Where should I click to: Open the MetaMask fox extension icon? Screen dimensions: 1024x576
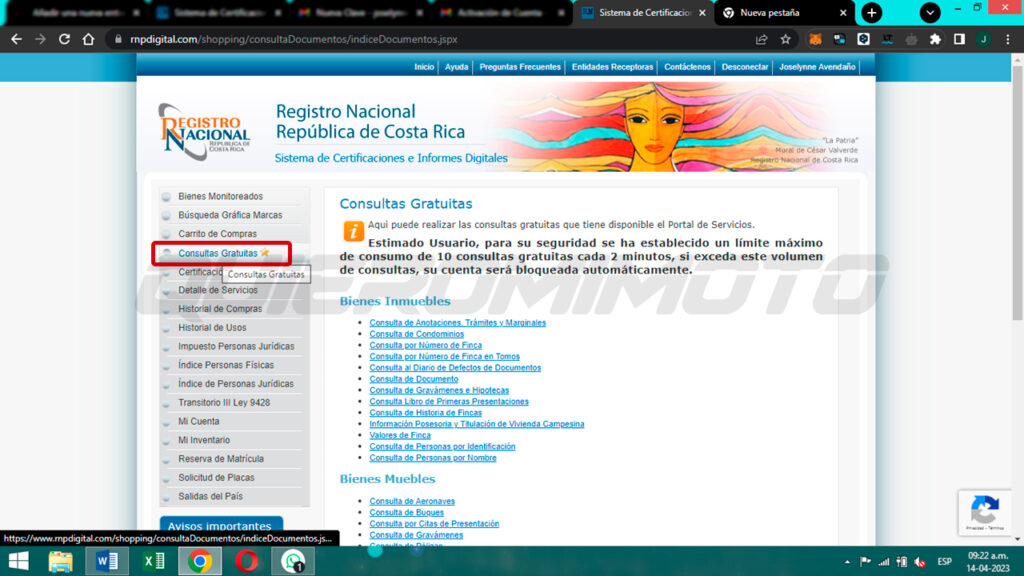(x=815, y=39)
